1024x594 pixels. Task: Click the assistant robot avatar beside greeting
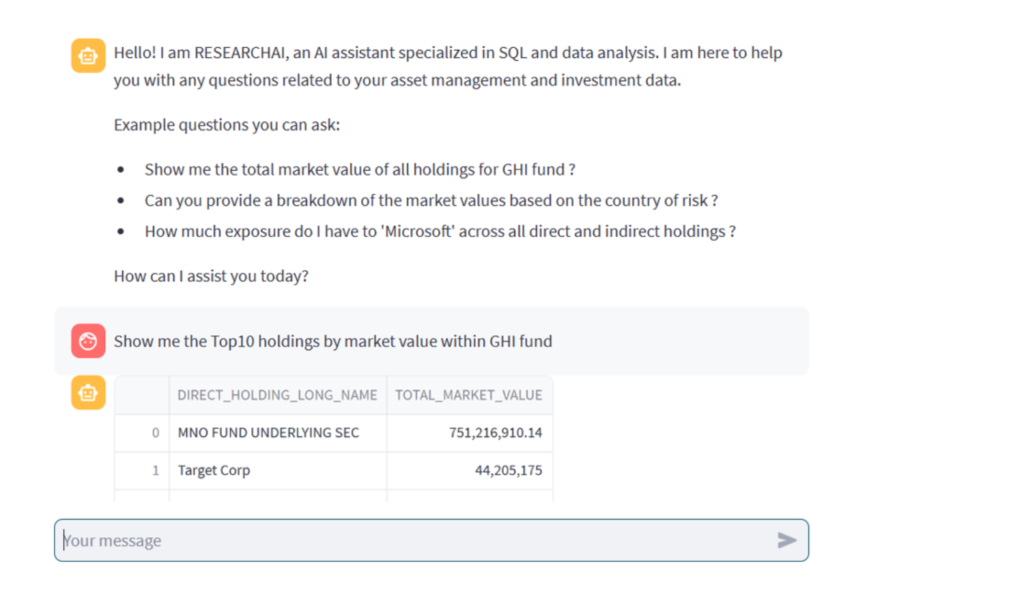point(88,55)
